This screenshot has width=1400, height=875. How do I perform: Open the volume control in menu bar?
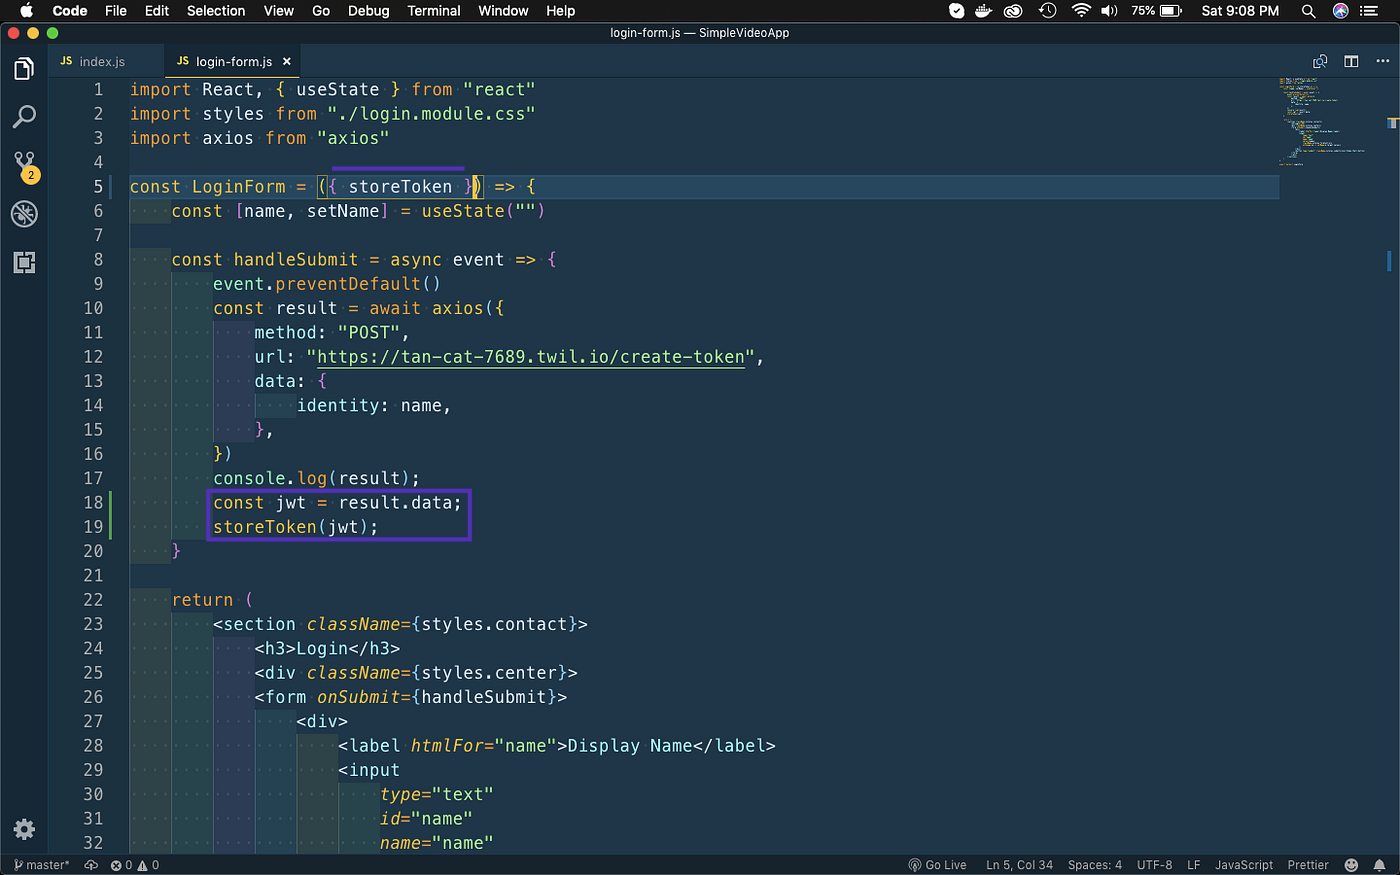(x=1110, y=11)
